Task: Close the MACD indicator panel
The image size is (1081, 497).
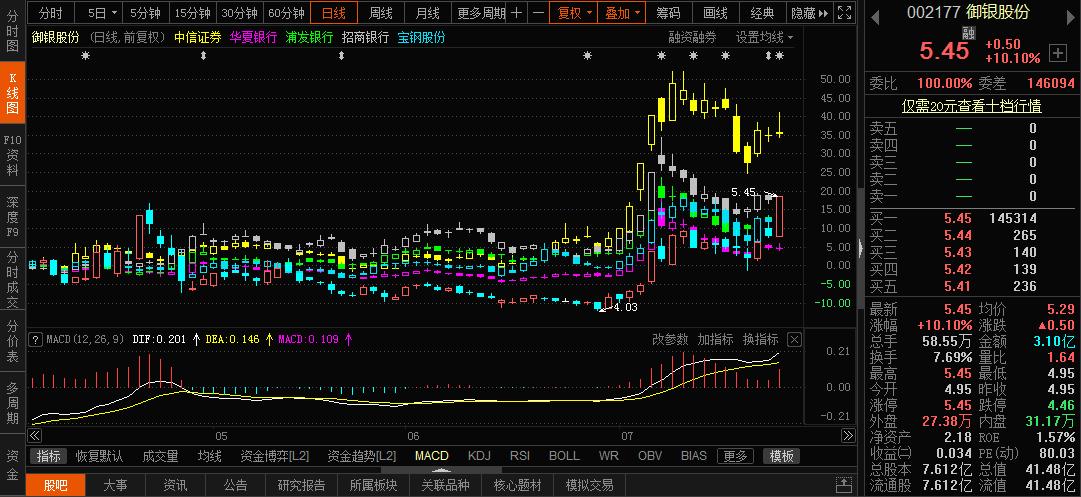Action: (x=794, y=339)
